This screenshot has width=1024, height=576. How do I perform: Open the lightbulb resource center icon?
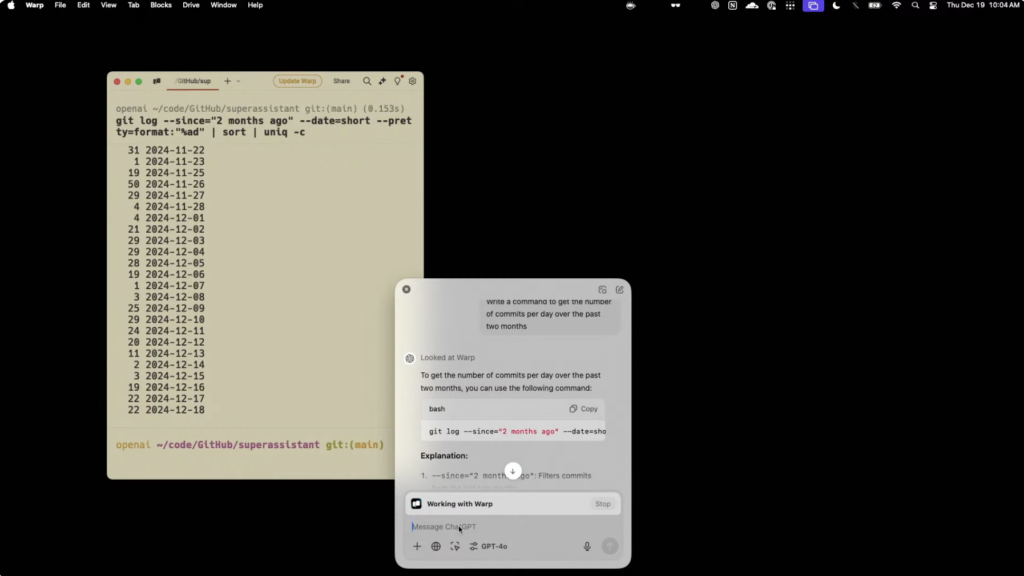[x=398, y=81]
